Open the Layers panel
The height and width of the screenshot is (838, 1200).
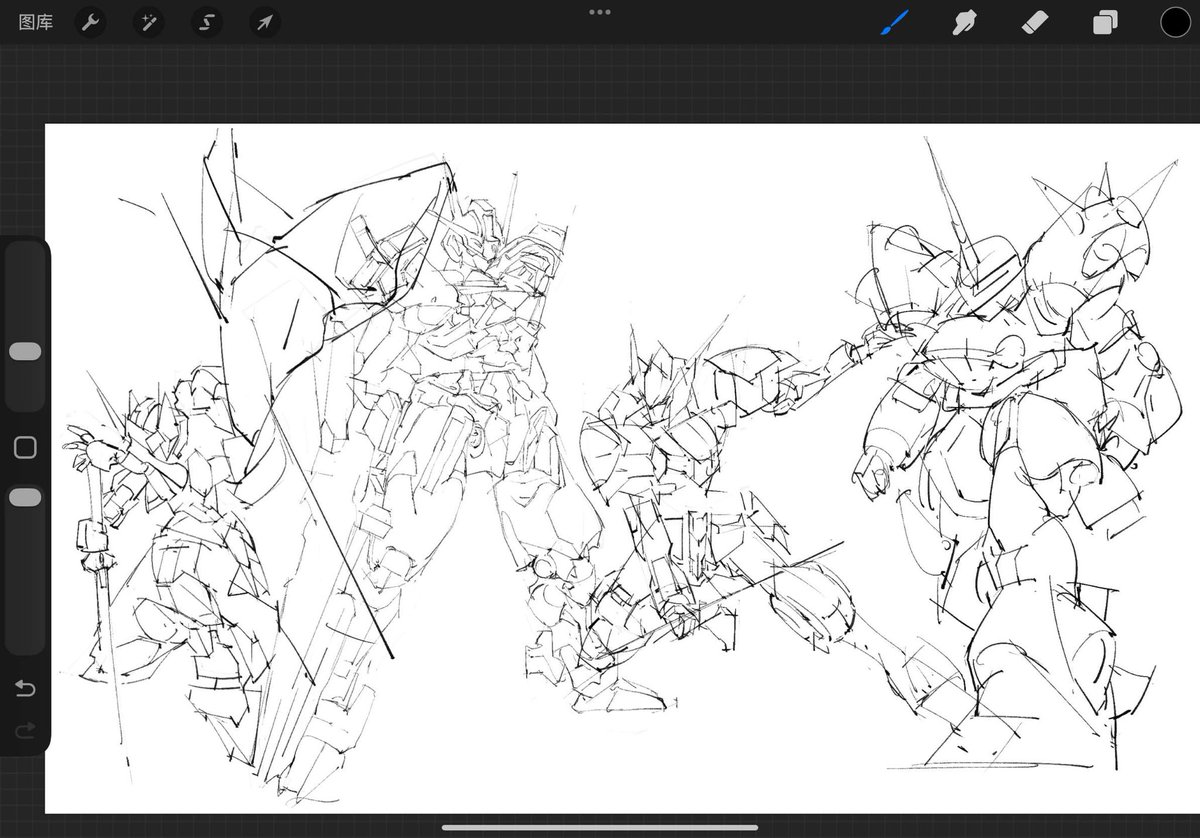coord(1105,22)
